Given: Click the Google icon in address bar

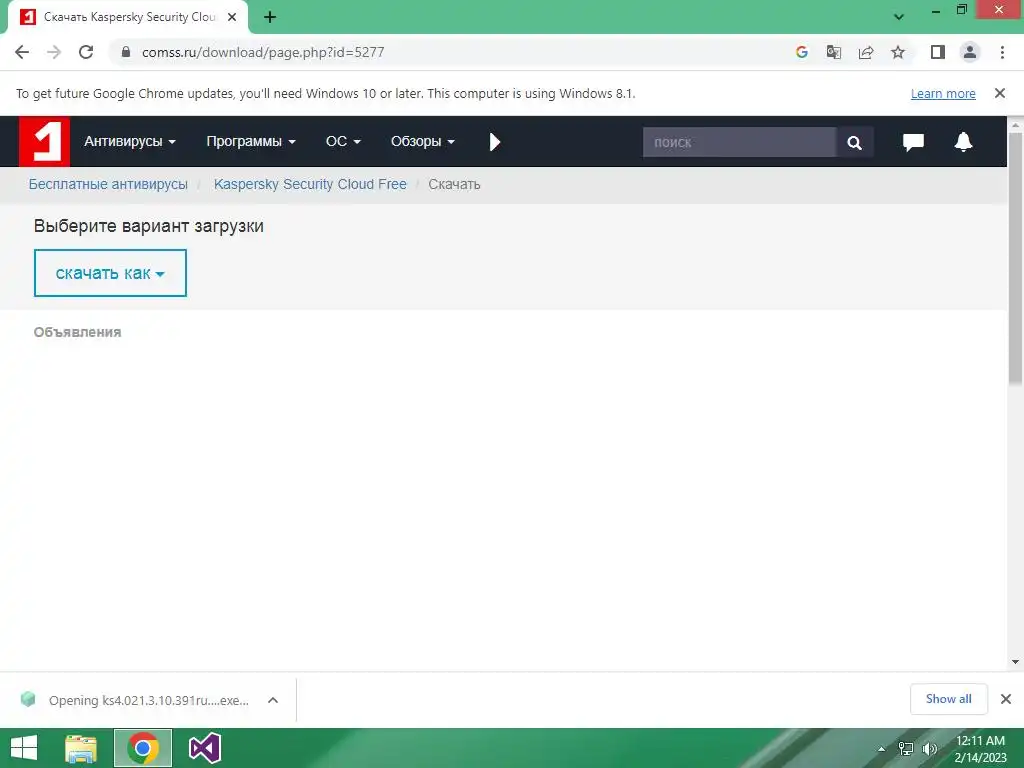Looking at the screenshot, I should pos(801,52).
